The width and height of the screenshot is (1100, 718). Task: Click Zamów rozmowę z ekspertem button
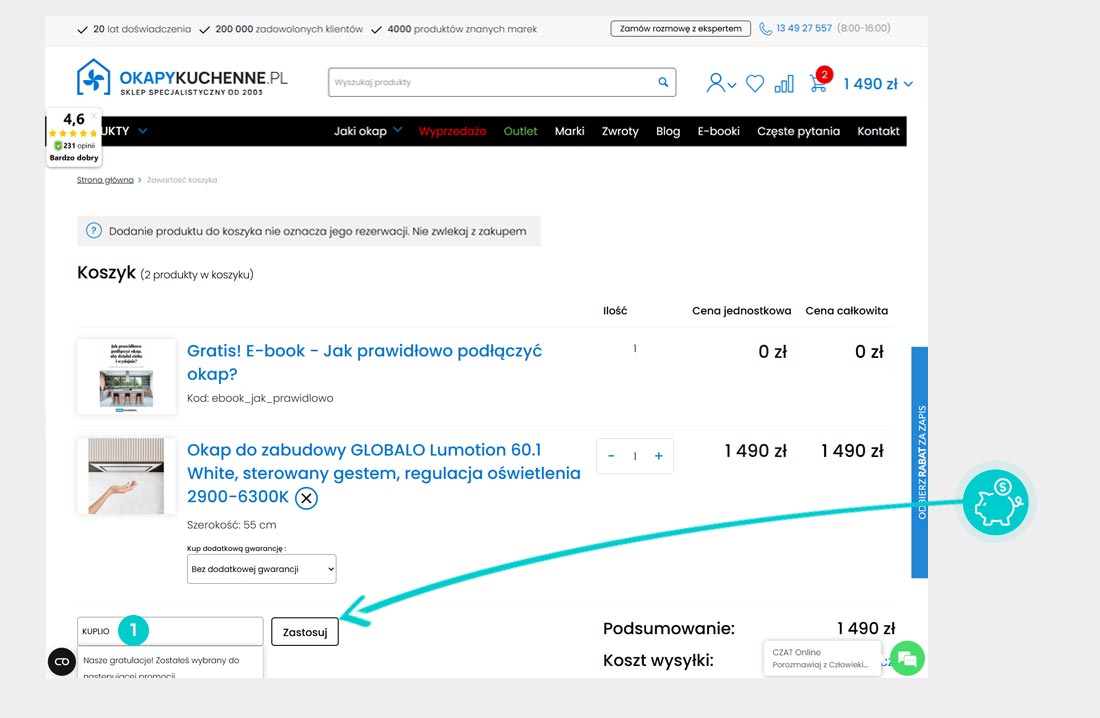pos(680,29)
